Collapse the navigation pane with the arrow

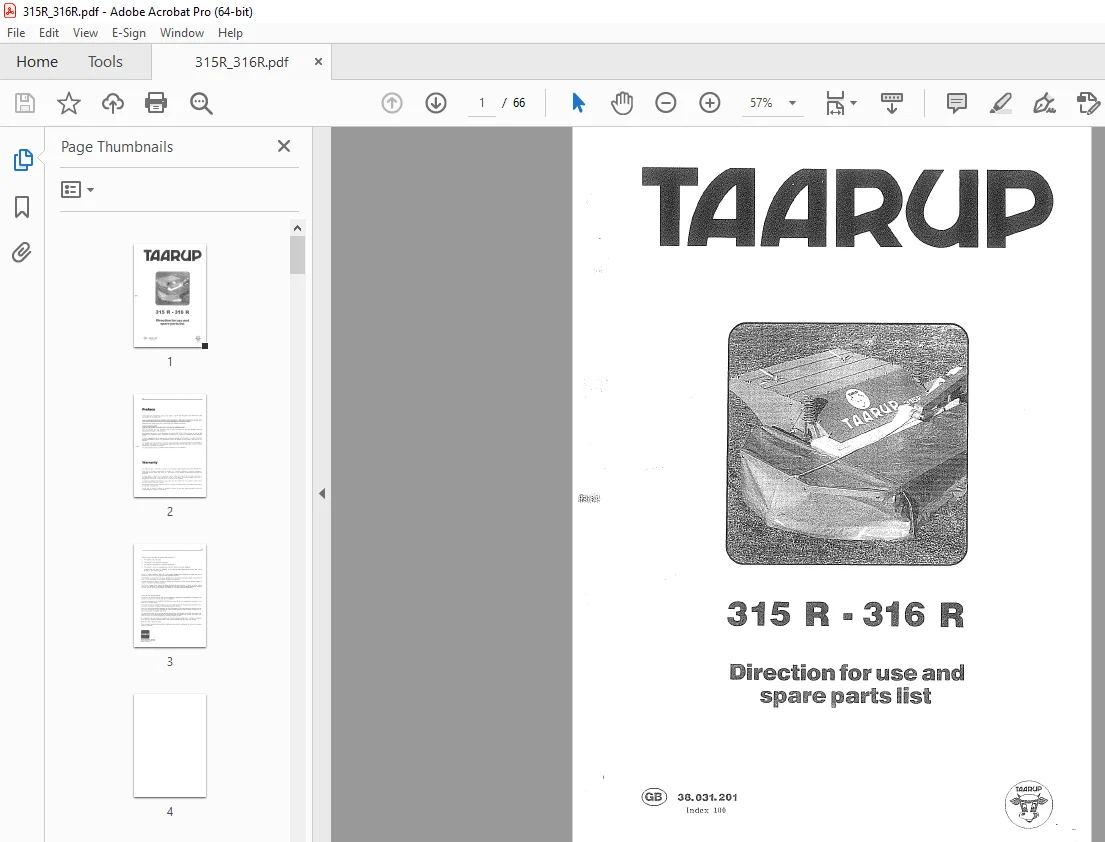(x=322, y=493)
